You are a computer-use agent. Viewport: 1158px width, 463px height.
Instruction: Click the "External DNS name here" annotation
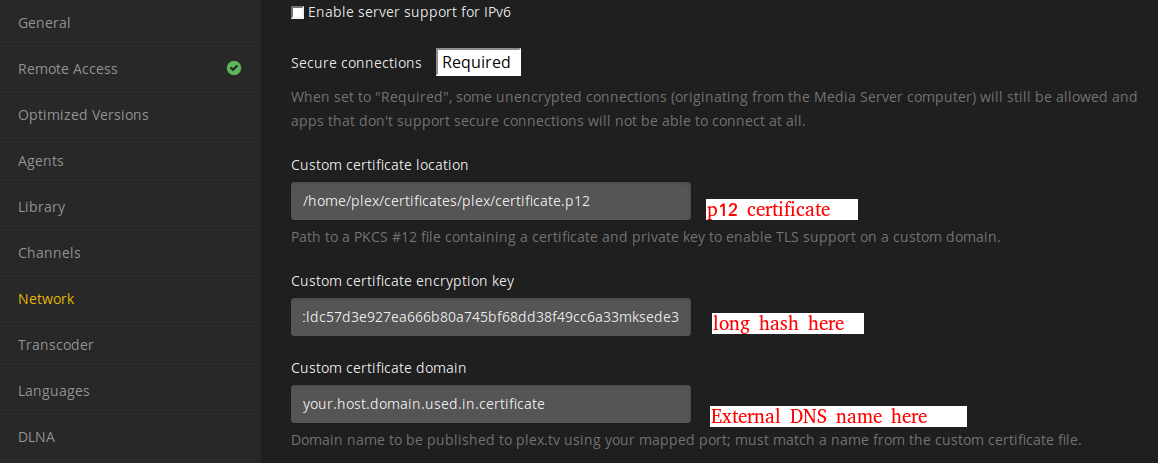(819, 417)
